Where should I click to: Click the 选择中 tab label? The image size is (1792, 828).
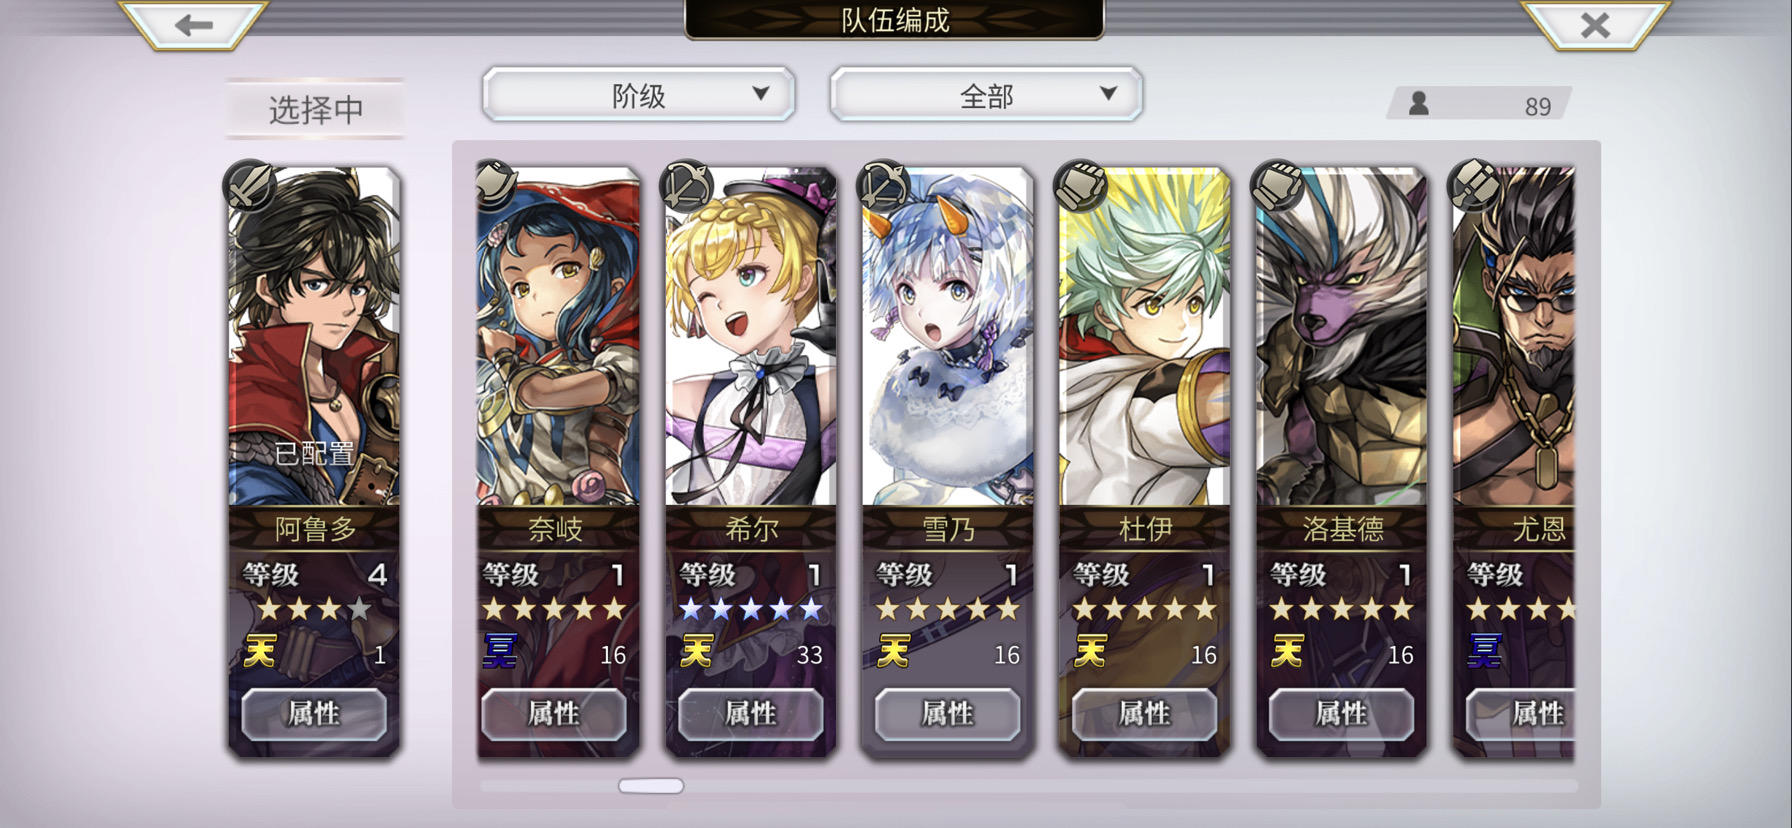click(315, 109)
